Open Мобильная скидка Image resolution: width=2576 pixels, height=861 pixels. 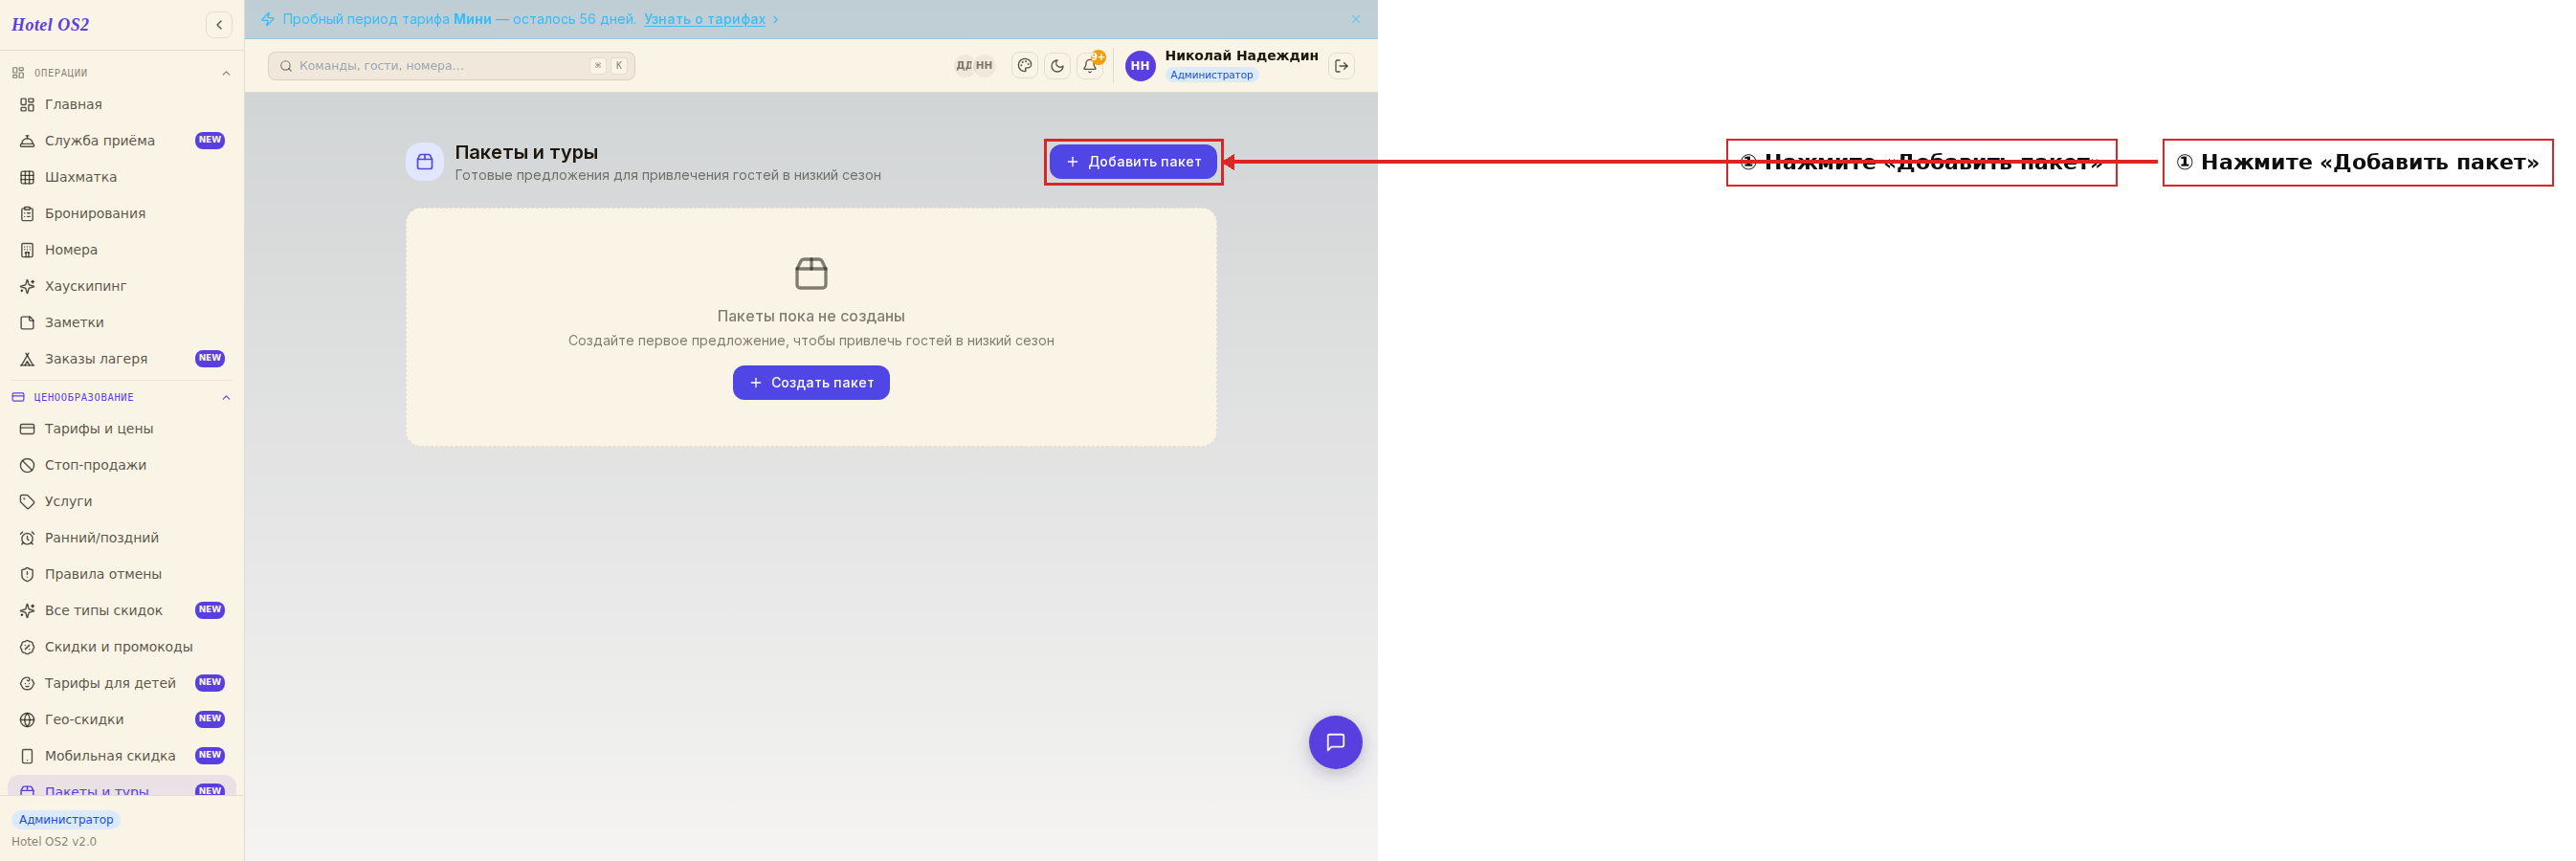click(121, 756)
